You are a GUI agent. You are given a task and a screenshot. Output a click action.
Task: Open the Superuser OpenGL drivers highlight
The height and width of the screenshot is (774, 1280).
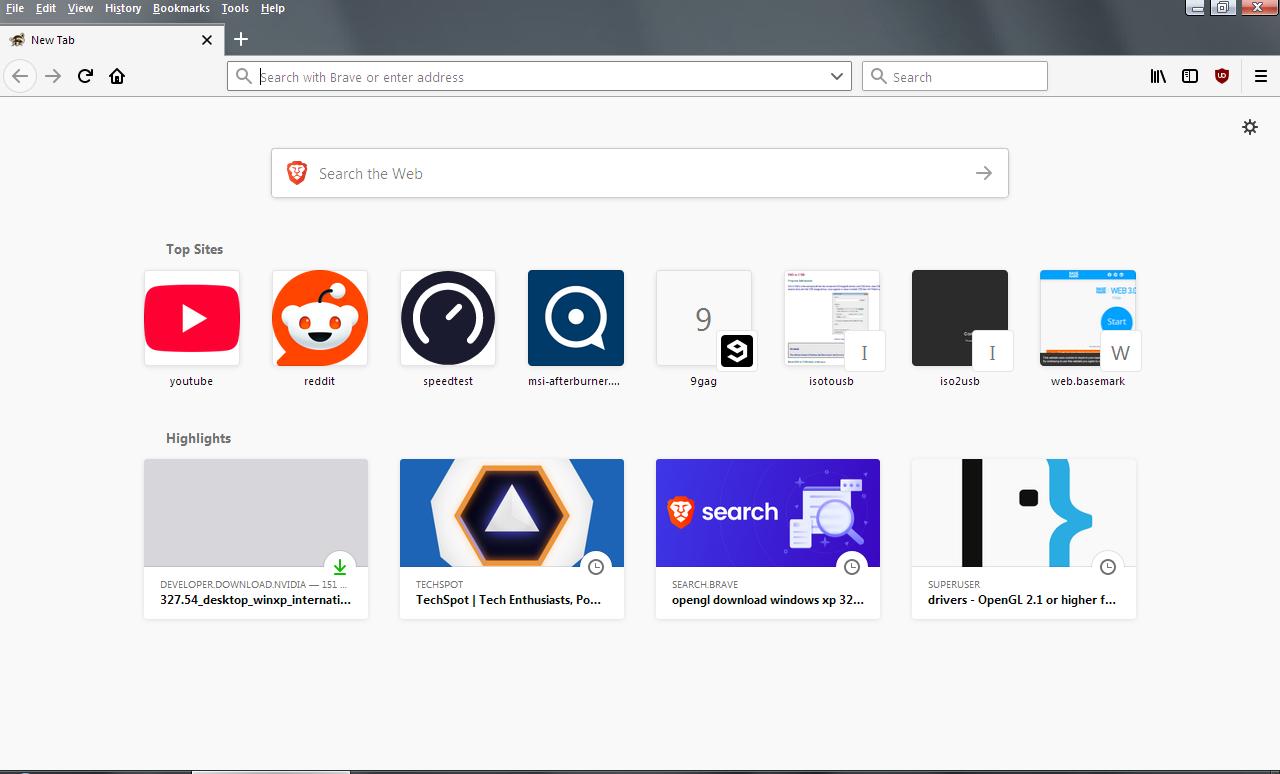(1024, 539)
